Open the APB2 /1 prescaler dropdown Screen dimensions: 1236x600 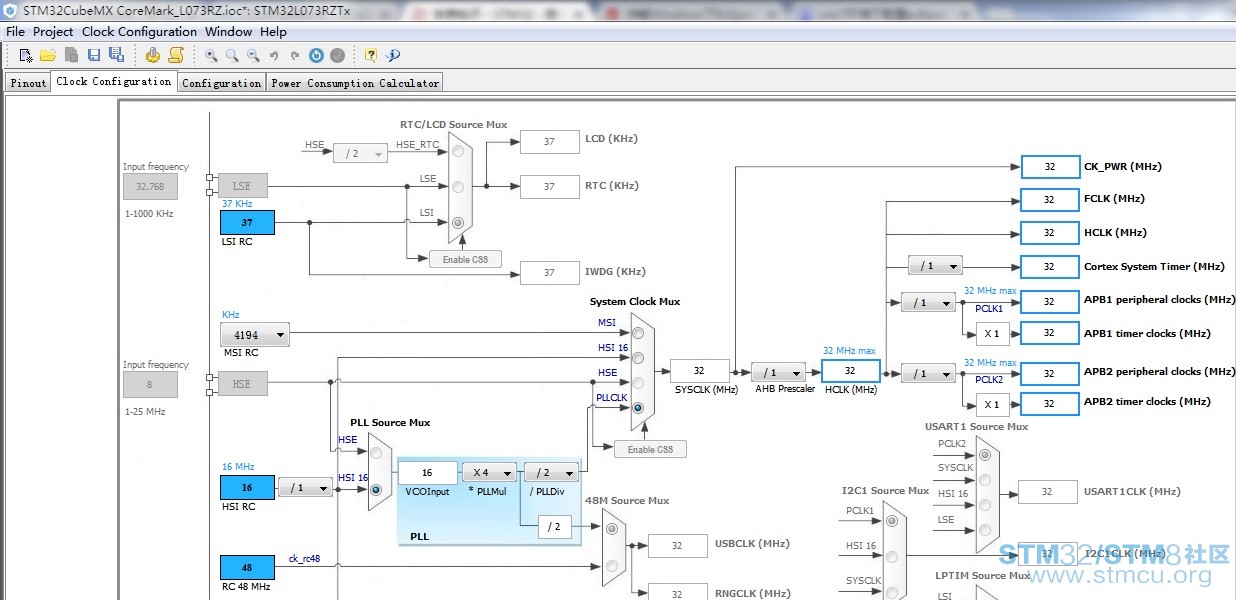click(x=928, y=374)
